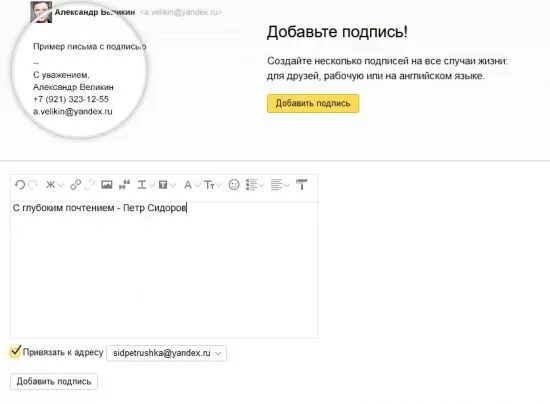Screen dimensions: 550x404
Task: Click the label 'Привязать к адресу'
Action: [63, 352]
